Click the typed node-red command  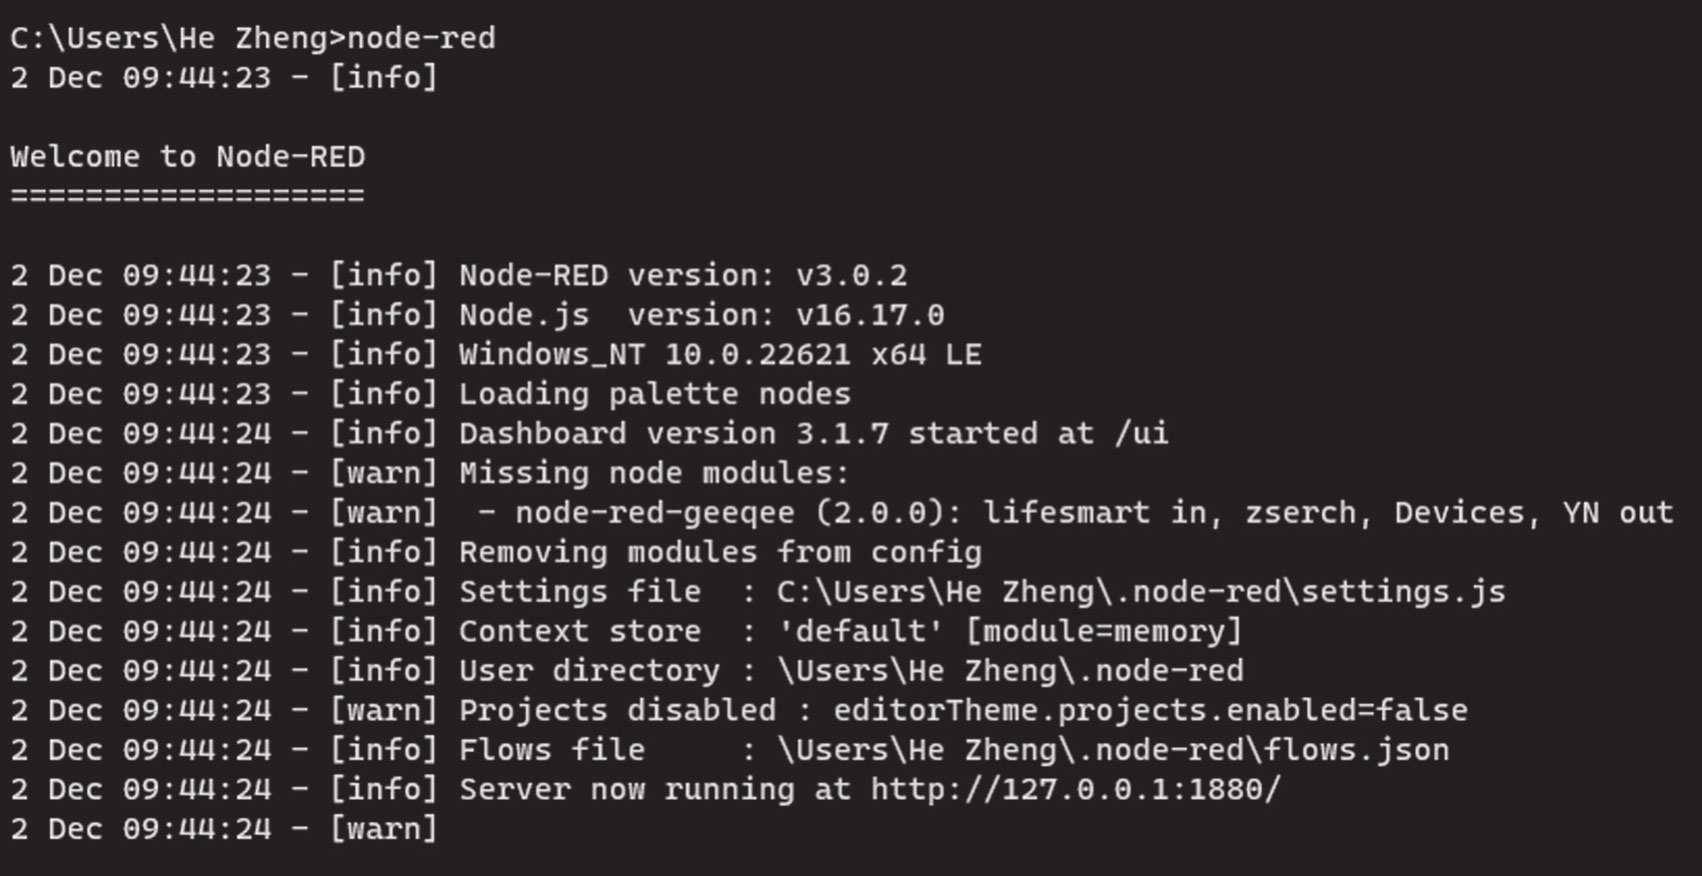point(421,38)
